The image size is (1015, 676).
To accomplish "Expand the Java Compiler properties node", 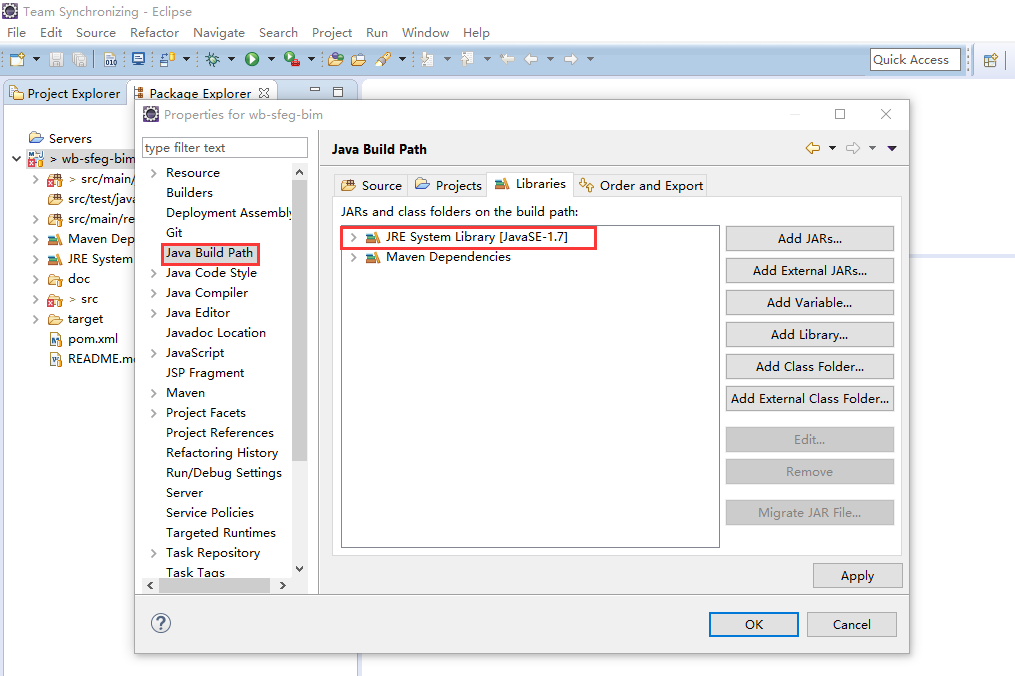I will 153,293.
